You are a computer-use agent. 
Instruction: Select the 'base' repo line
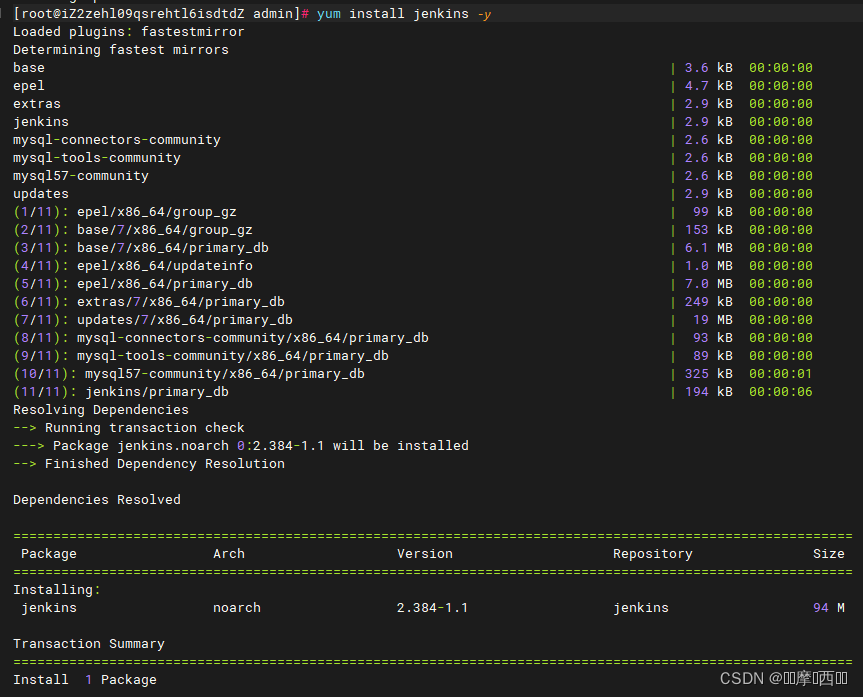pyautogui.click(x=413, y=68)
